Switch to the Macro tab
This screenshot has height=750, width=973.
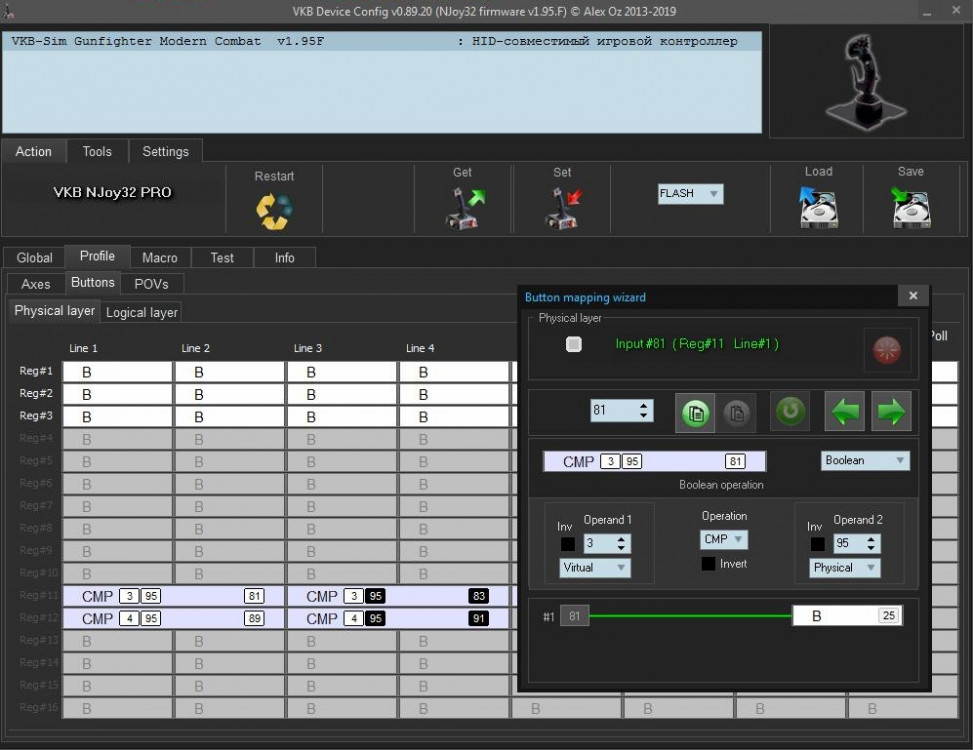point(160,257)
